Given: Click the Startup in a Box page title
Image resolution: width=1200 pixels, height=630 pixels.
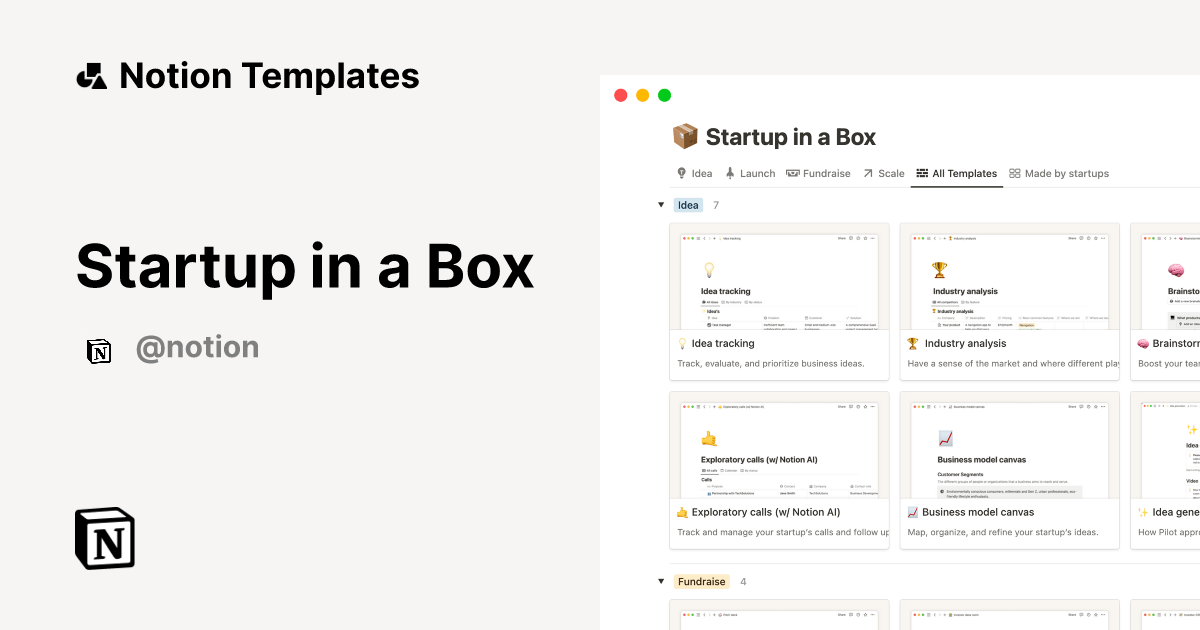Looking at the screenshot, I should (x=790, y=136).
